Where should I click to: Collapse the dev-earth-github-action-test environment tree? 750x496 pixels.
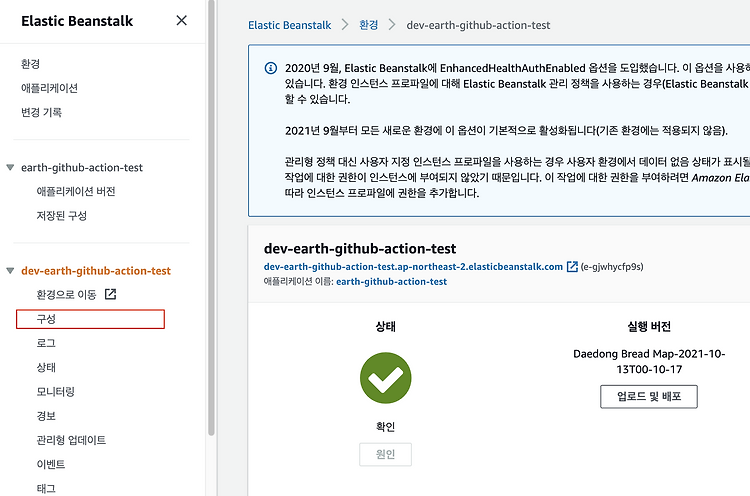pyautogui.click(x=10, y=271)
